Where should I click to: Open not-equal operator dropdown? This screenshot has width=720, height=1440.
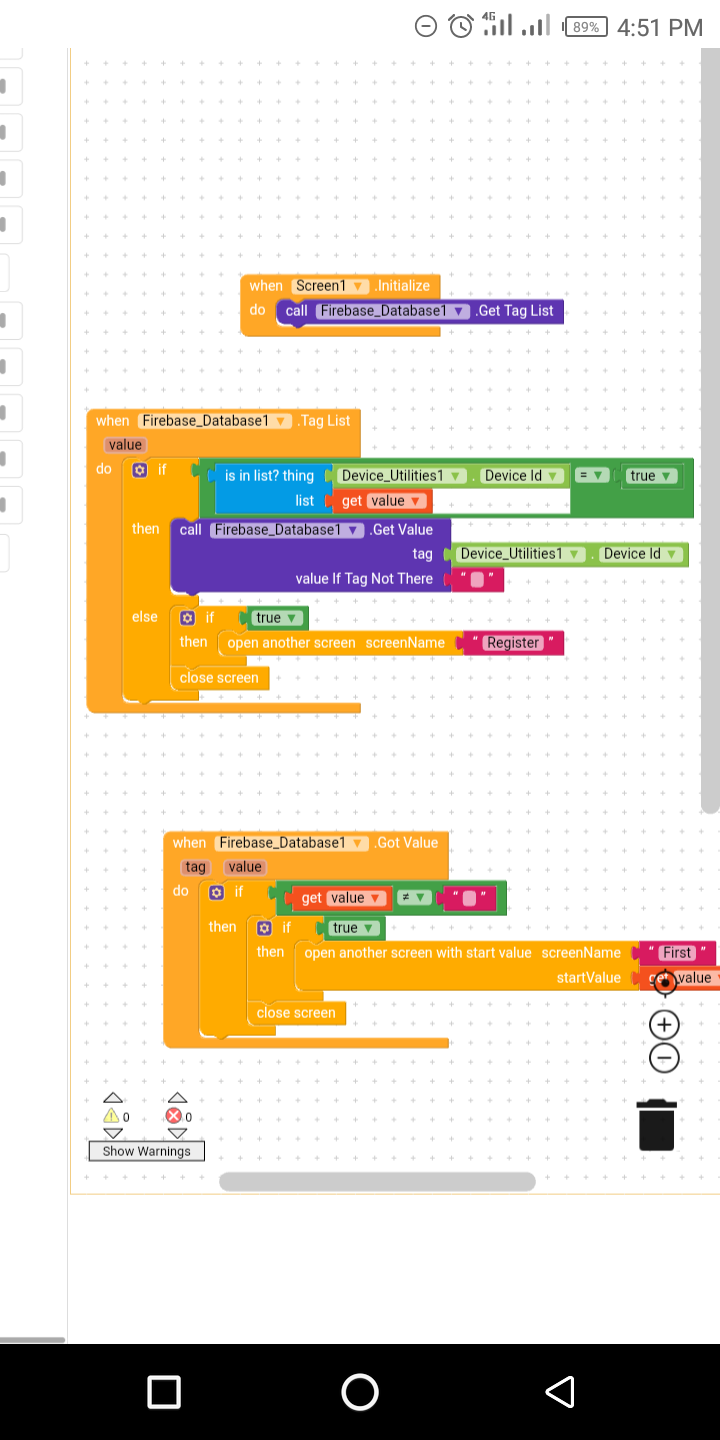[415, 898]
